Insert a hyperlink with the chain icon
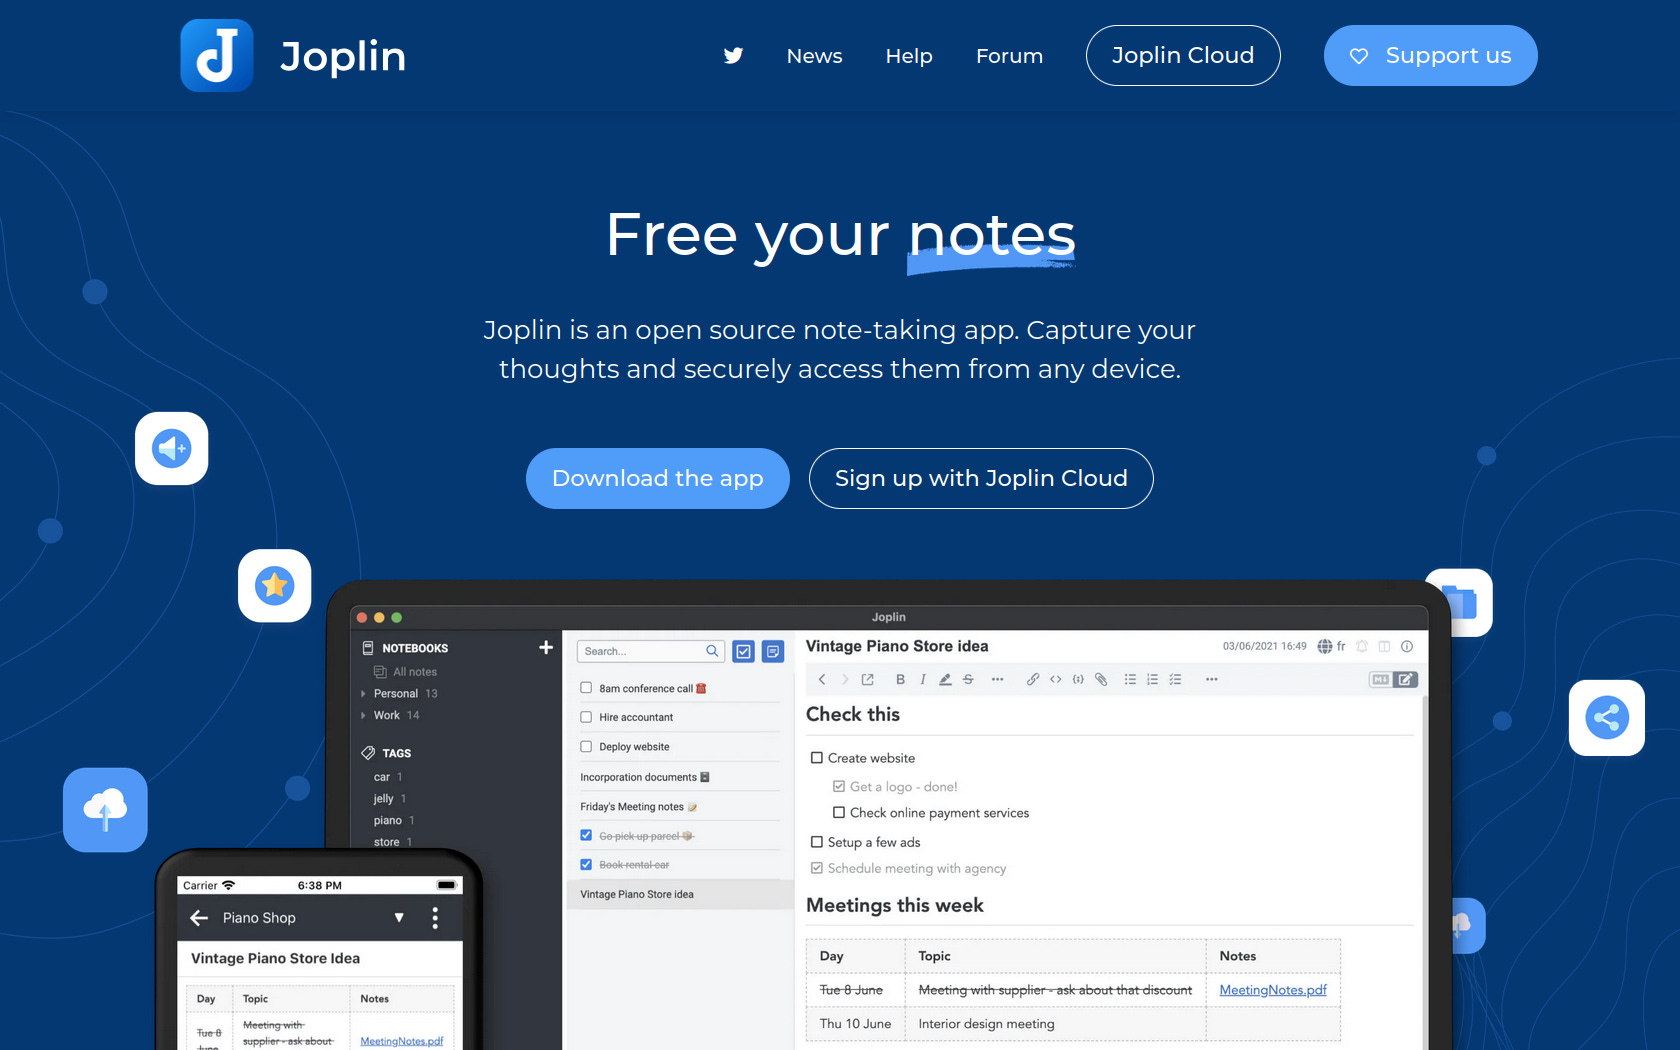1680x1050 pixels. click(1033, 679)
